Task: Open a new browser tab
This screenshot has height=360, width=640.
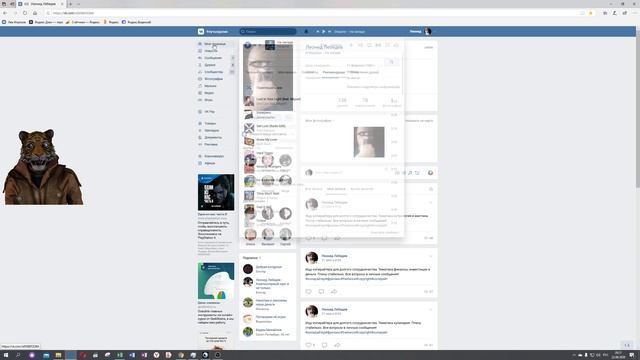Action: tap(70, 4)
